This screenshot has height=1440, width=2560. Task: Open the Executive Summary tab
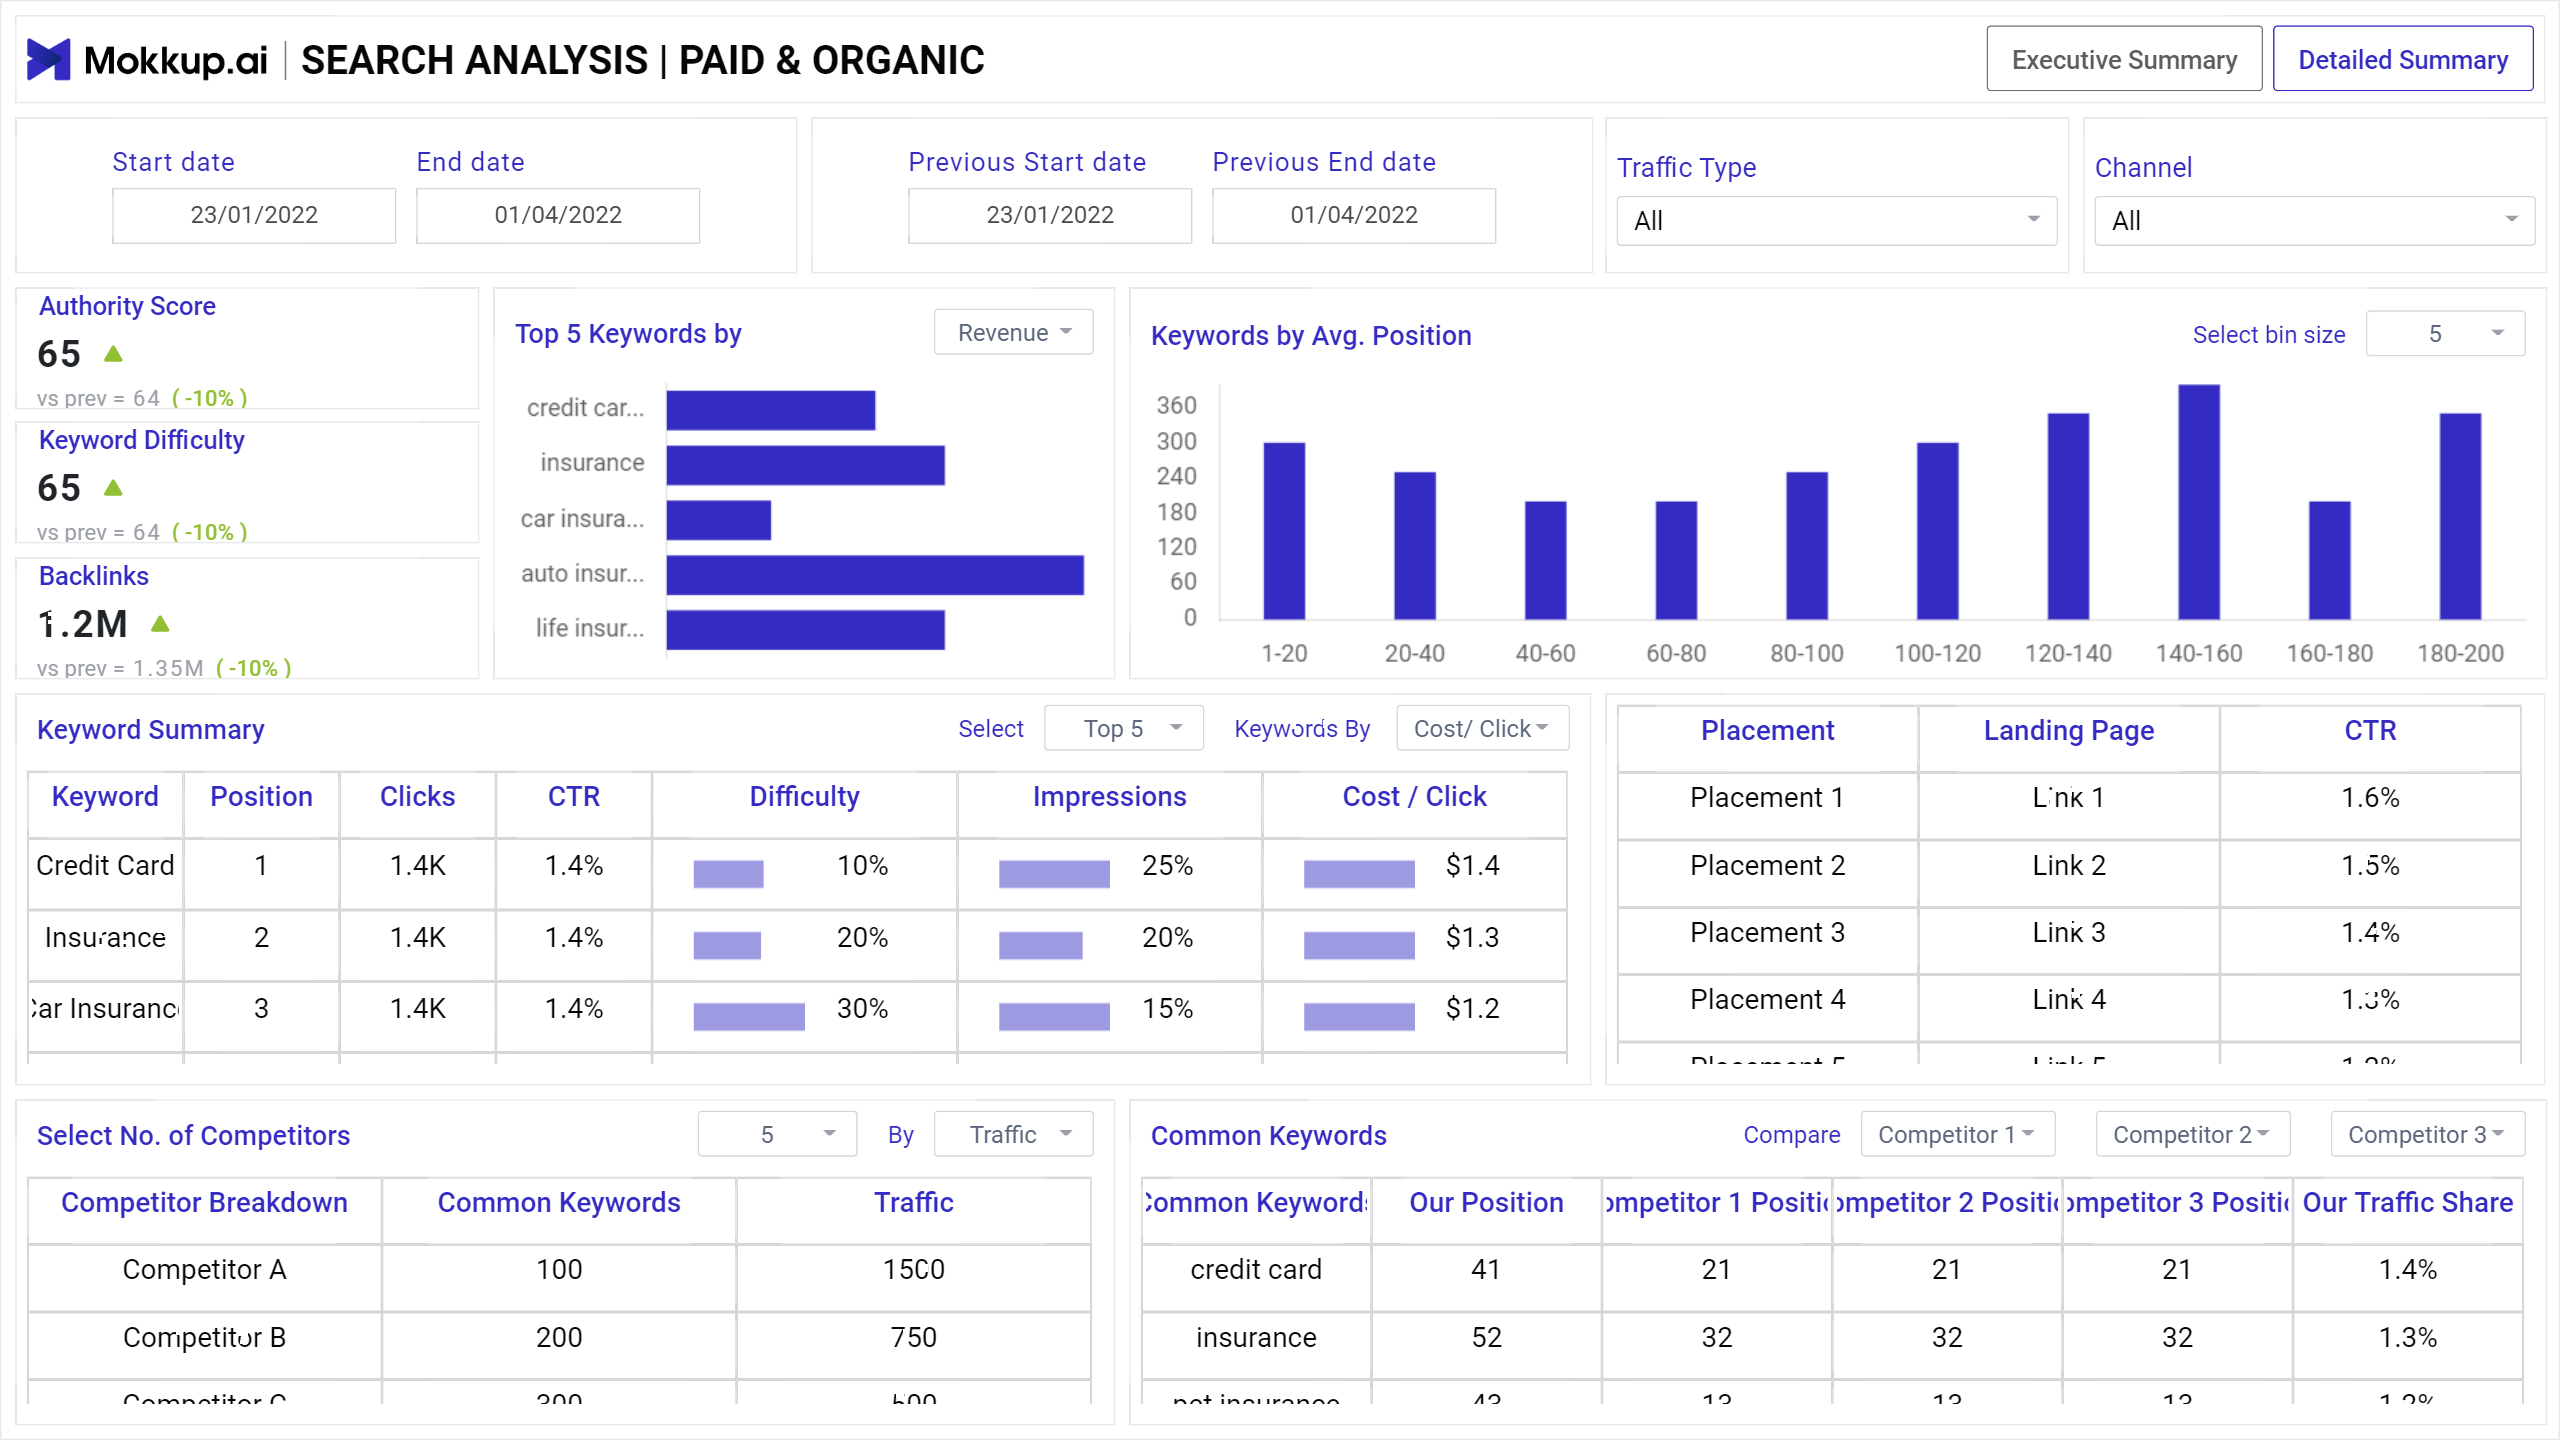point(2124,60)
